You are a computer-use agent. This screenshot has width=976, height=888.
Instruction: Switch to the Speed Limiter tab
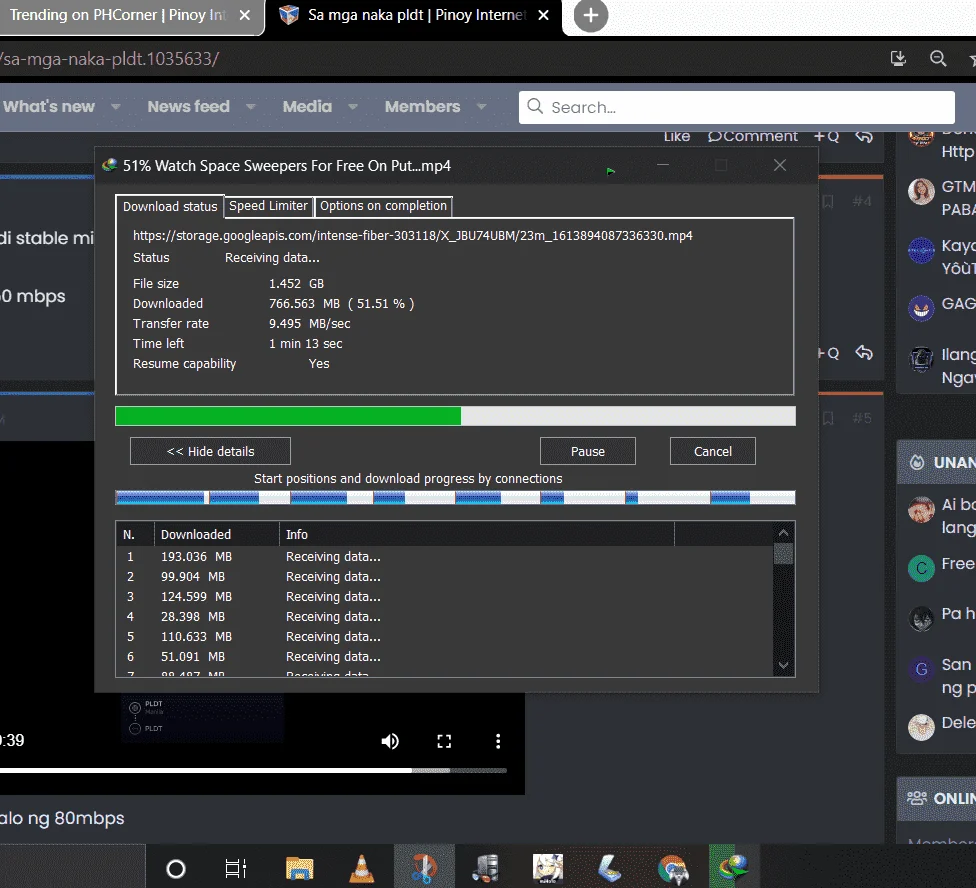coord(268,206)
